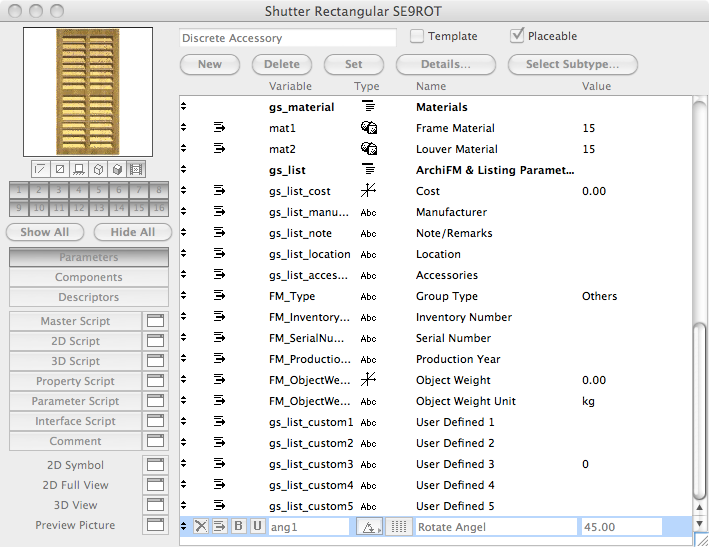Open the Descriptors tab
This screenshot has height=547, width=709.
tap(89, 297)
